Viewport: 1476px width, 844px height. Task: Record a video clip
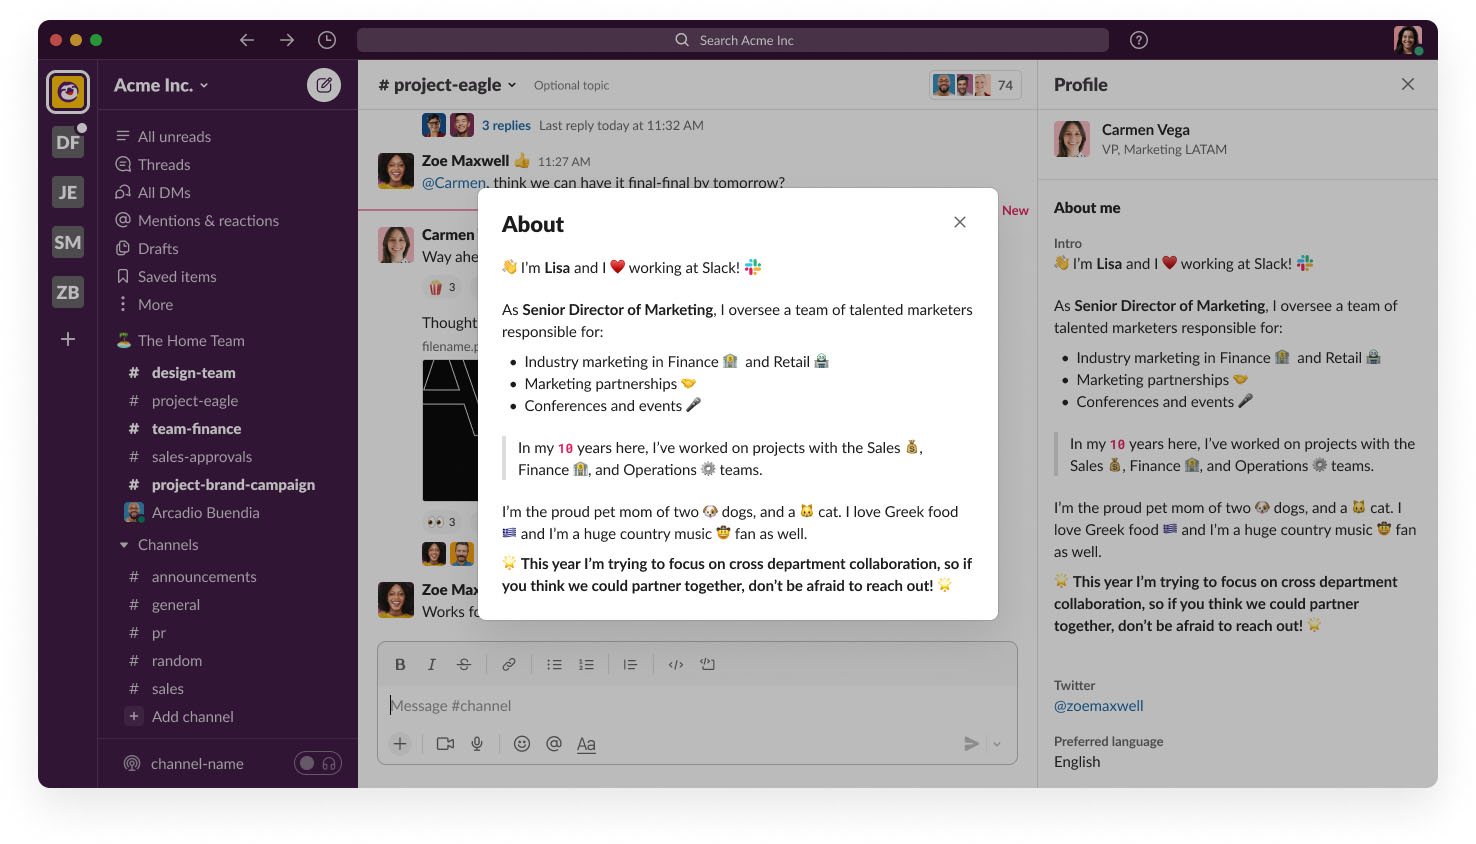click(x=446, y=743)
